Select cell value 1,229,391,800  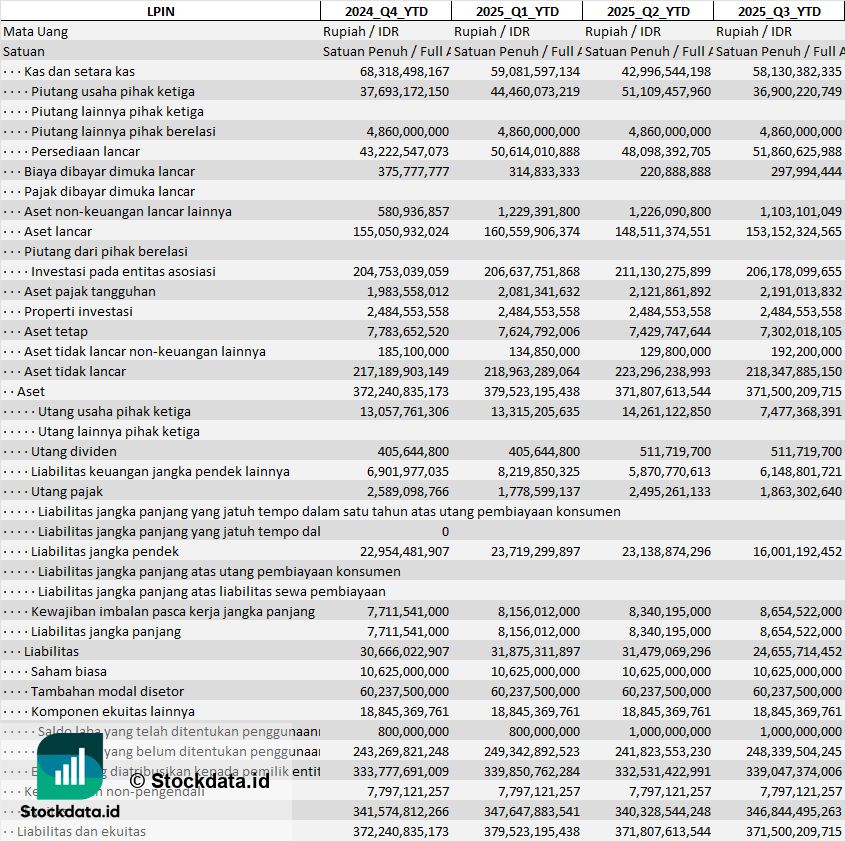[538, 211]
